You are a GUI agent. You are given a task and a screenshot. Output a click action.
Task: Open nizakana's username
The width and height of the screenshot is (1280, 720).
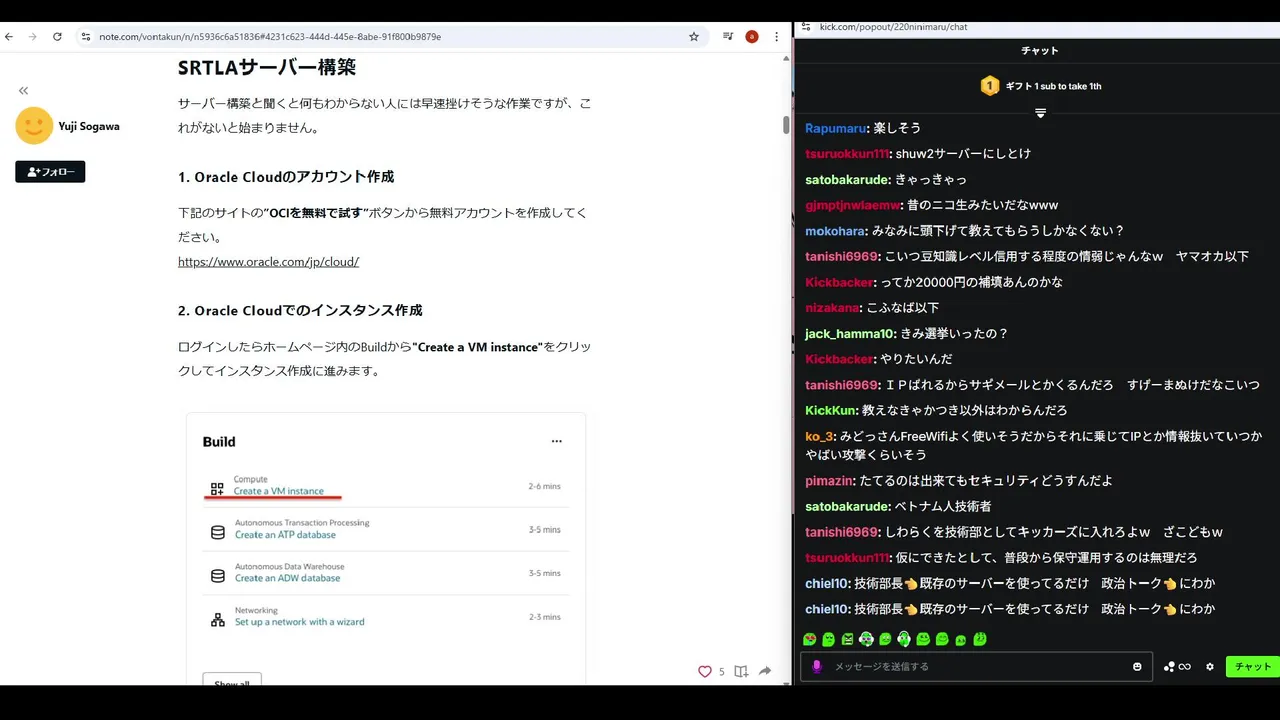pos(833,308)
